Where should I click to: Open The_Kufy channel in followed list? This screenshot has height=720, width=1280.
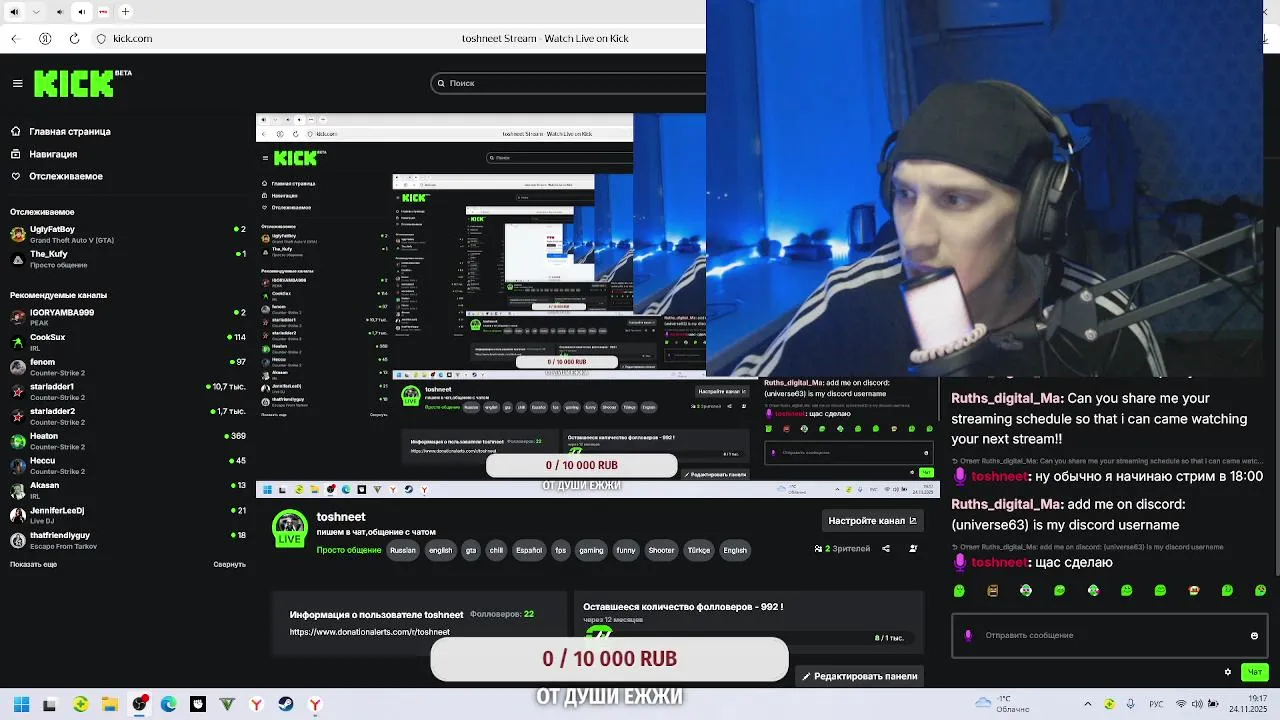pos(127,259)
